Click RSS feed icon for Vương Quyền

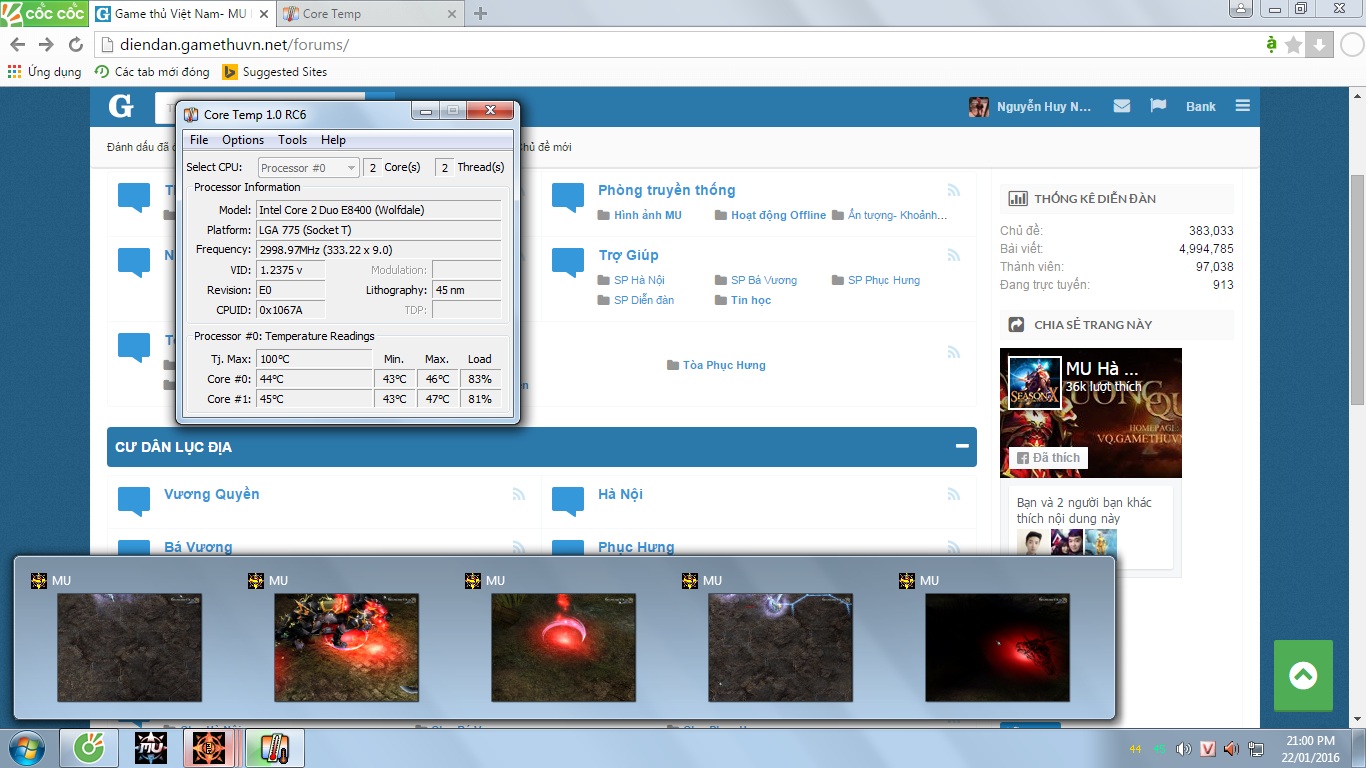tap(519, 494)
